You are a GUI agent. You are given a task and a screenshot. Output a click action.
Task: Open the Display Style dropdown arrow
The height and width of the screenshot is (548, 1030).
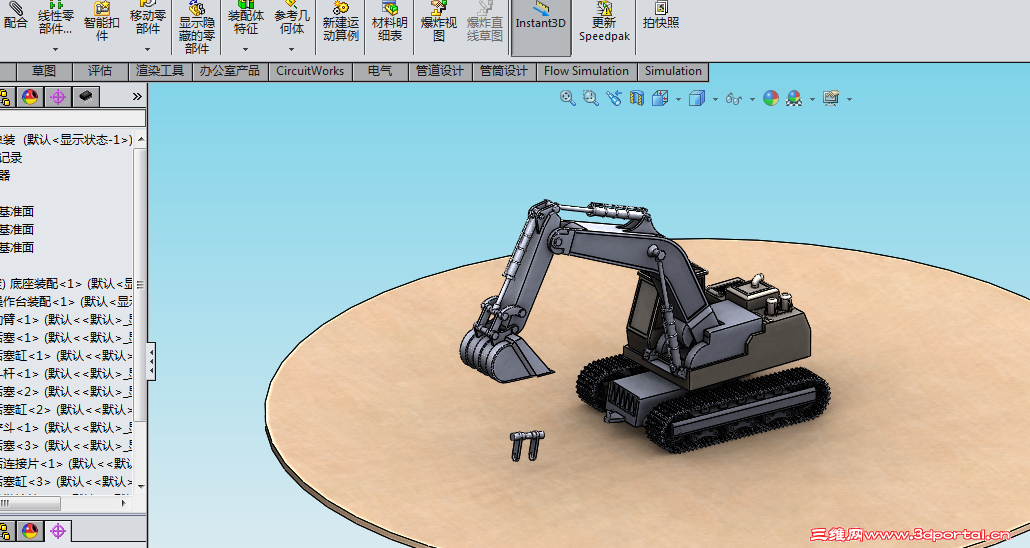[713, 99]
